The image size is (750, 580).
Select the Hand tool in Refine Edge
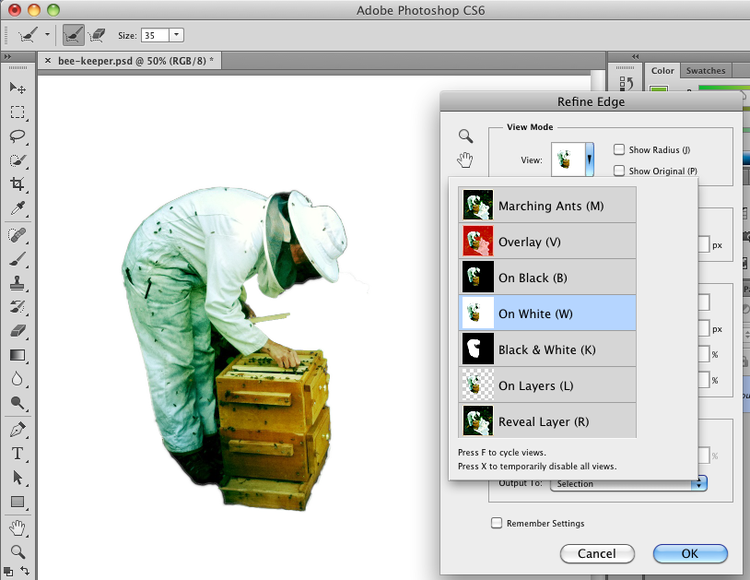pos(465,160)
